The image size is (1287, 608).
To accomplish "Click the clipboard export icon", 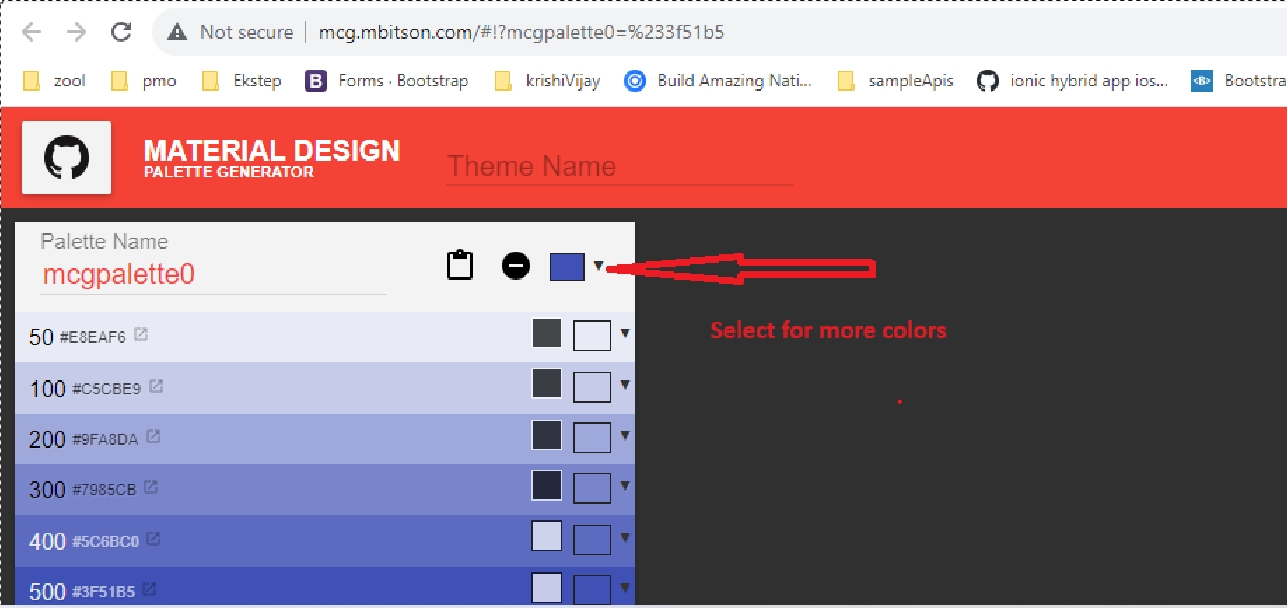I will coord(459,266).
